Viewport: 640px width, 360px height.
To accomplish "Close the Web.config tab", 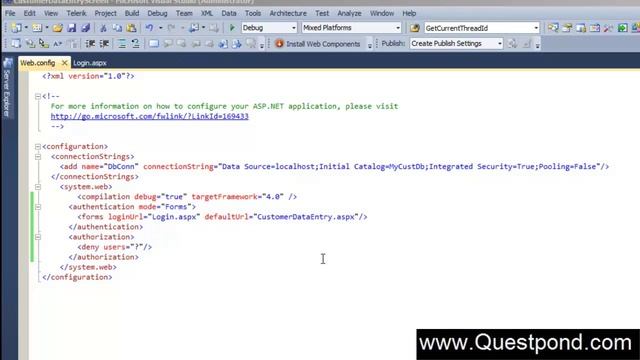I will tap(64, 63).
